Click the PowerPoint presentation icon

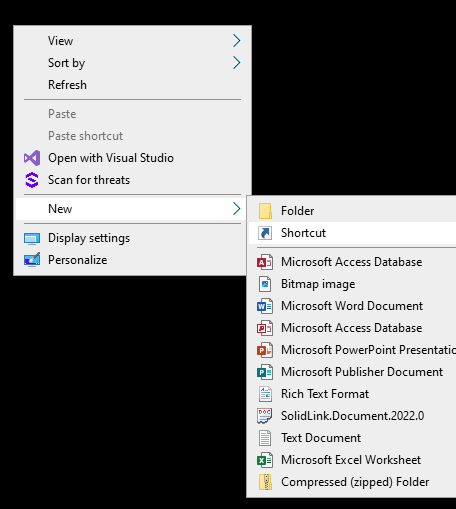265,350
